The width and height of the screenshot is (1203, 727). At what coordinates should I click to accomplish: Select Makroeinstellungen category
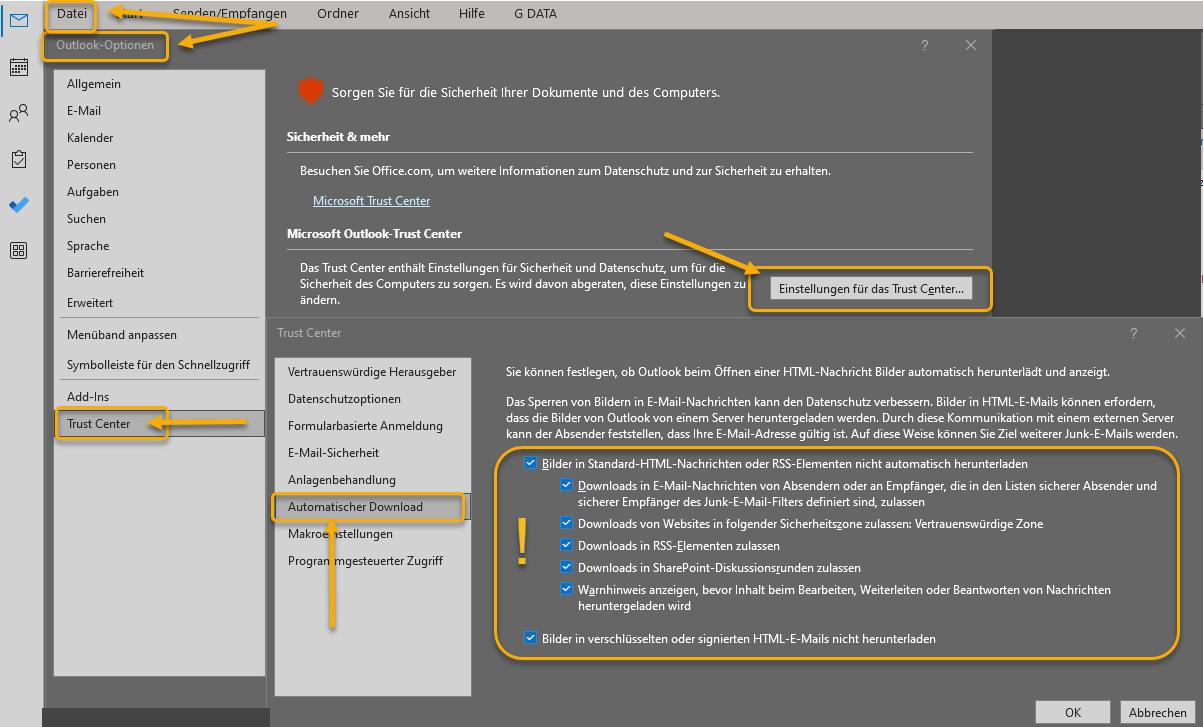click(x=372, y=534)
